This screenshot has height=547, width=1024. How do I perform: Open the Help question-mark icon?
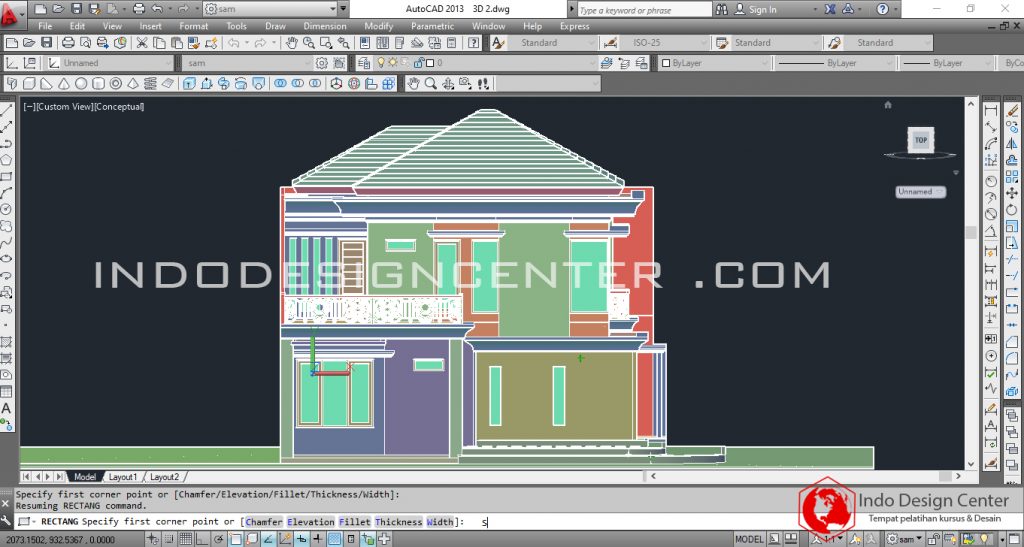point(473,43)
